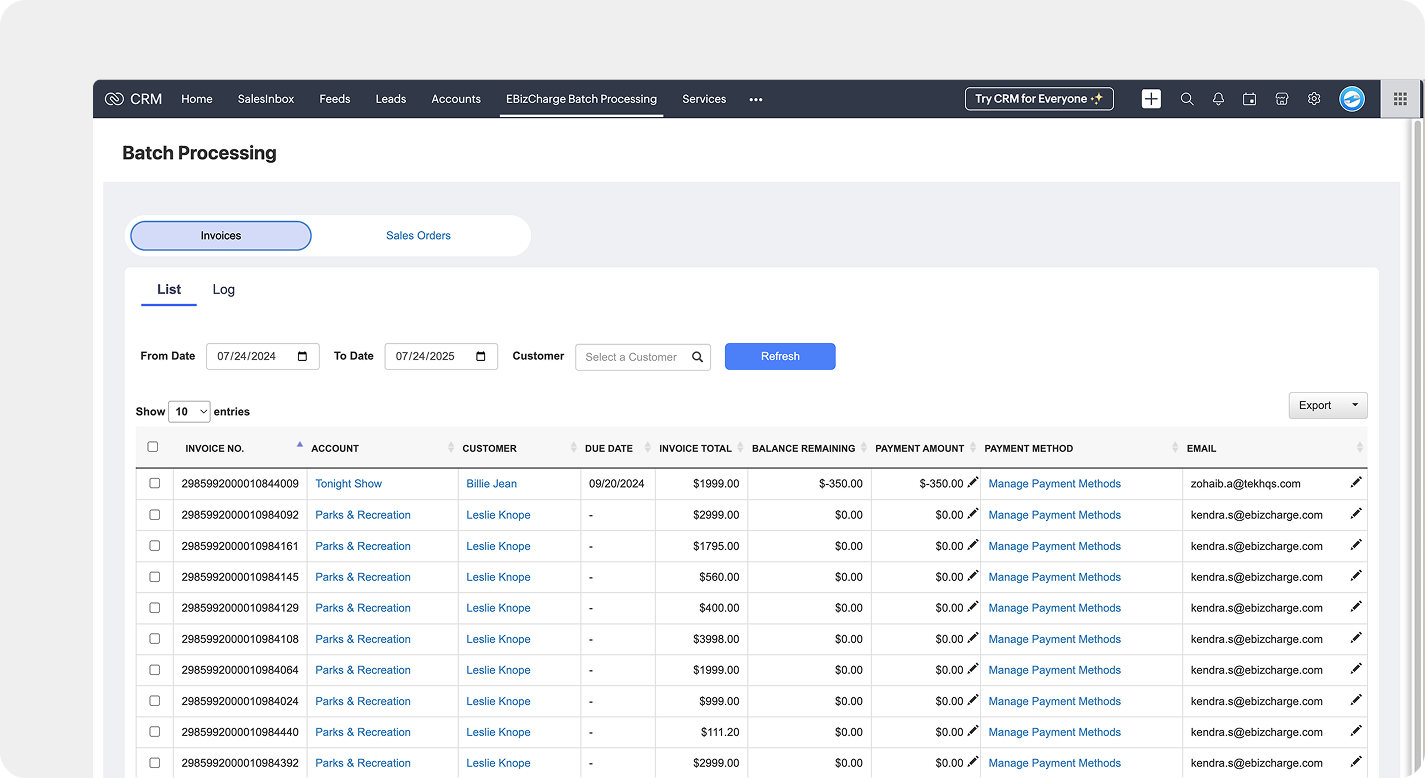
Task: Check the box for invoice 2985992000010844009
Action: [155, 483]
